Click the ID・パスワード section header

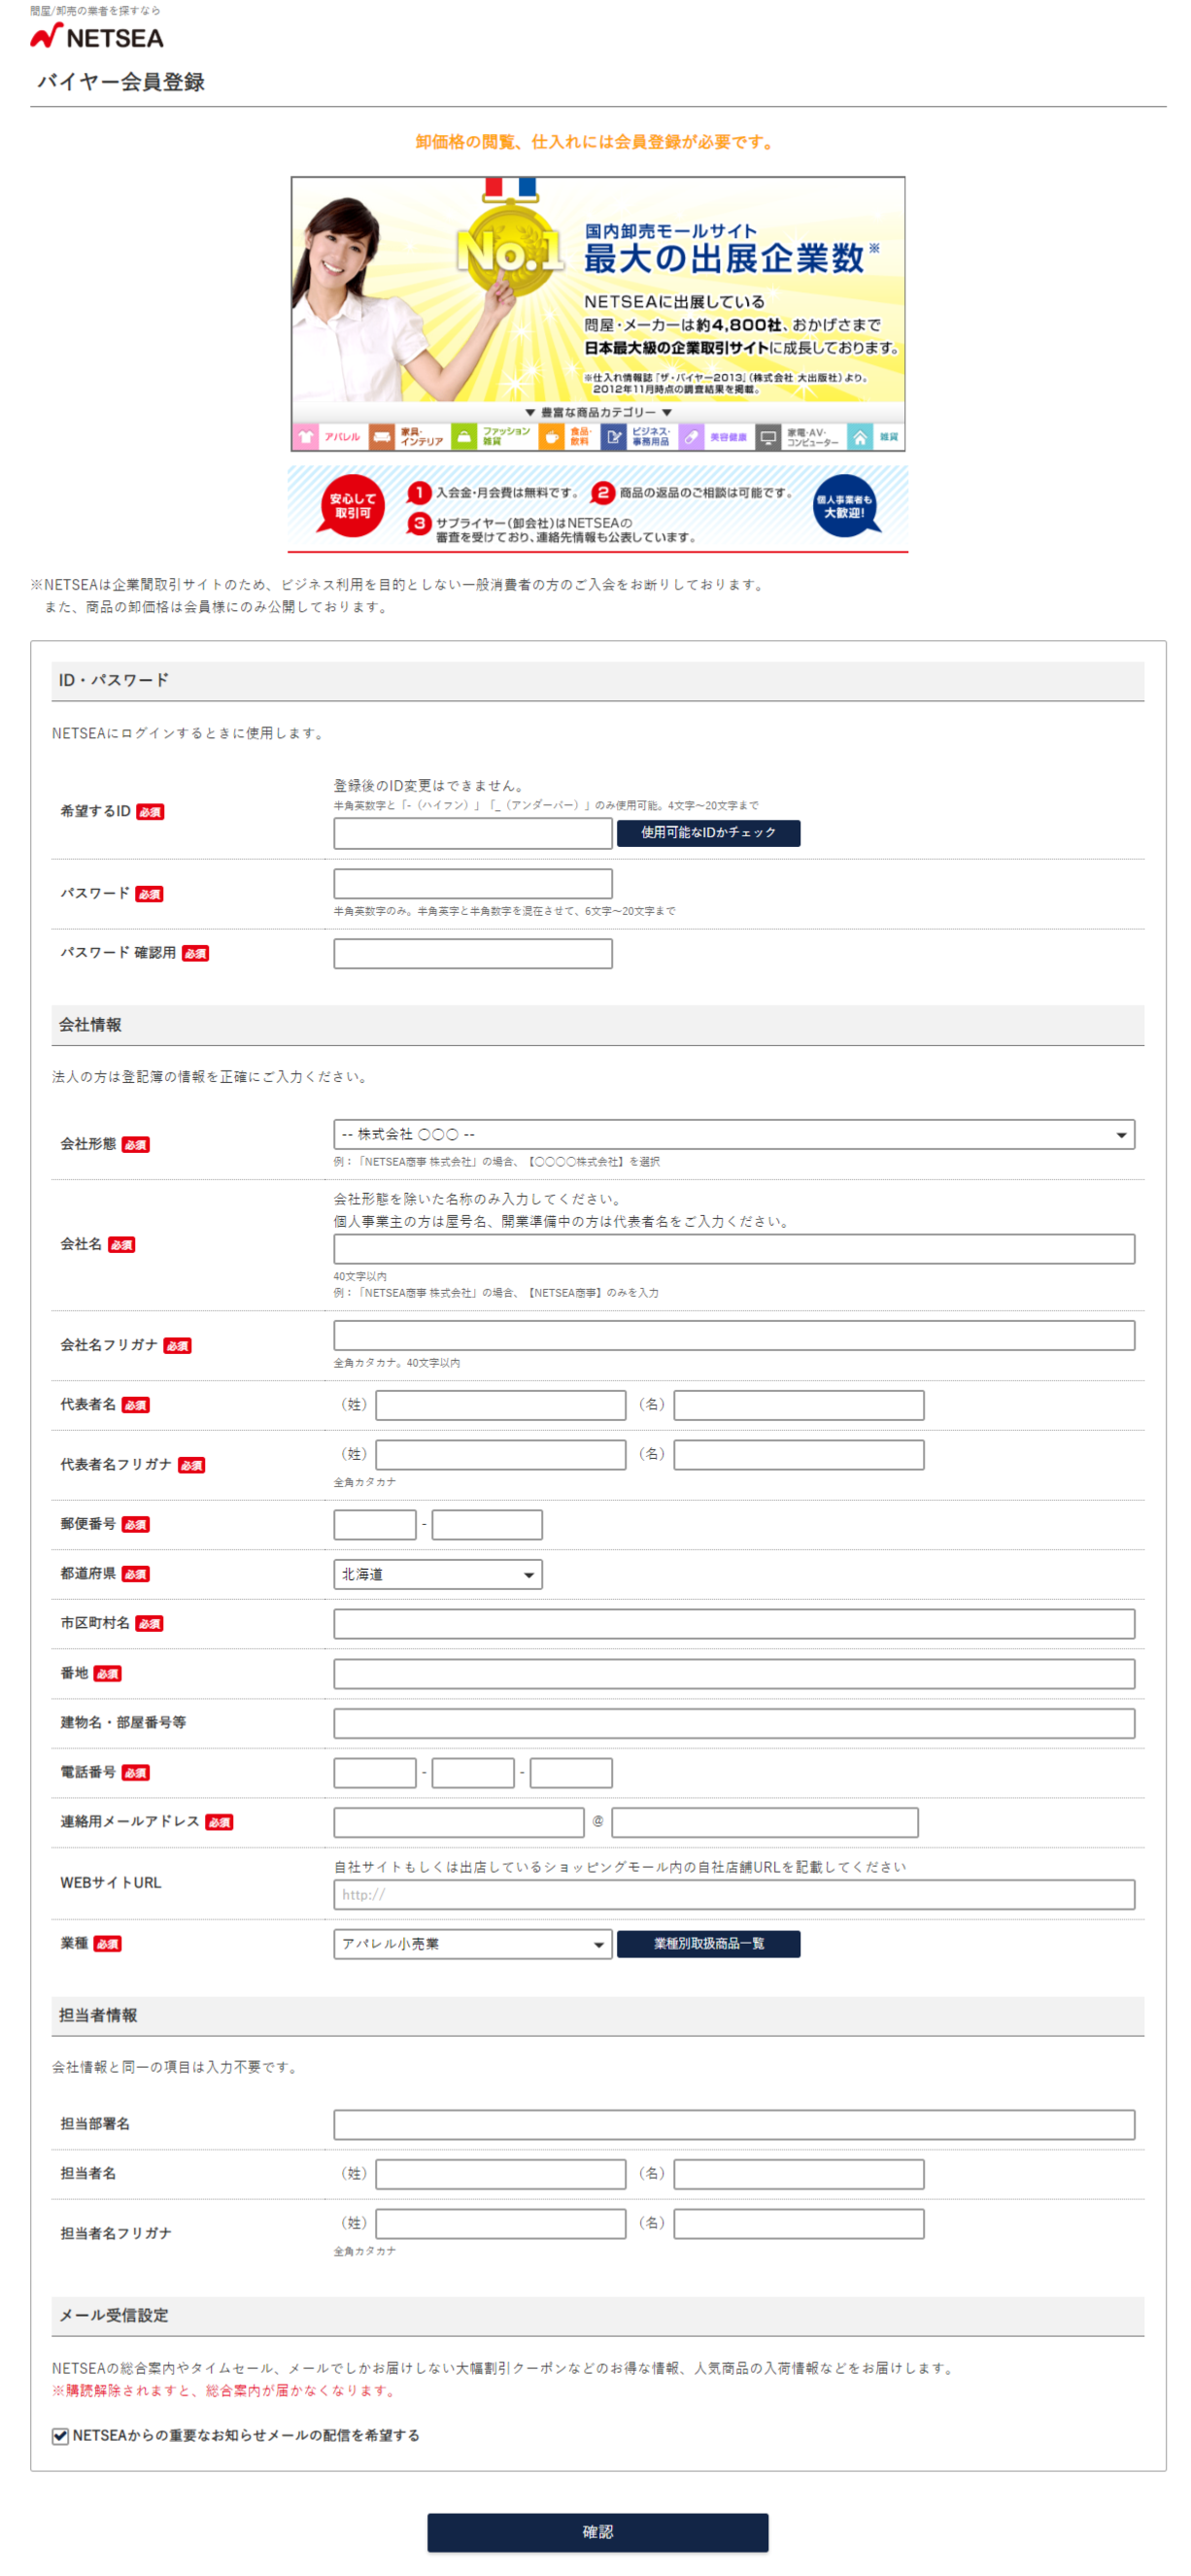point(597,681)
